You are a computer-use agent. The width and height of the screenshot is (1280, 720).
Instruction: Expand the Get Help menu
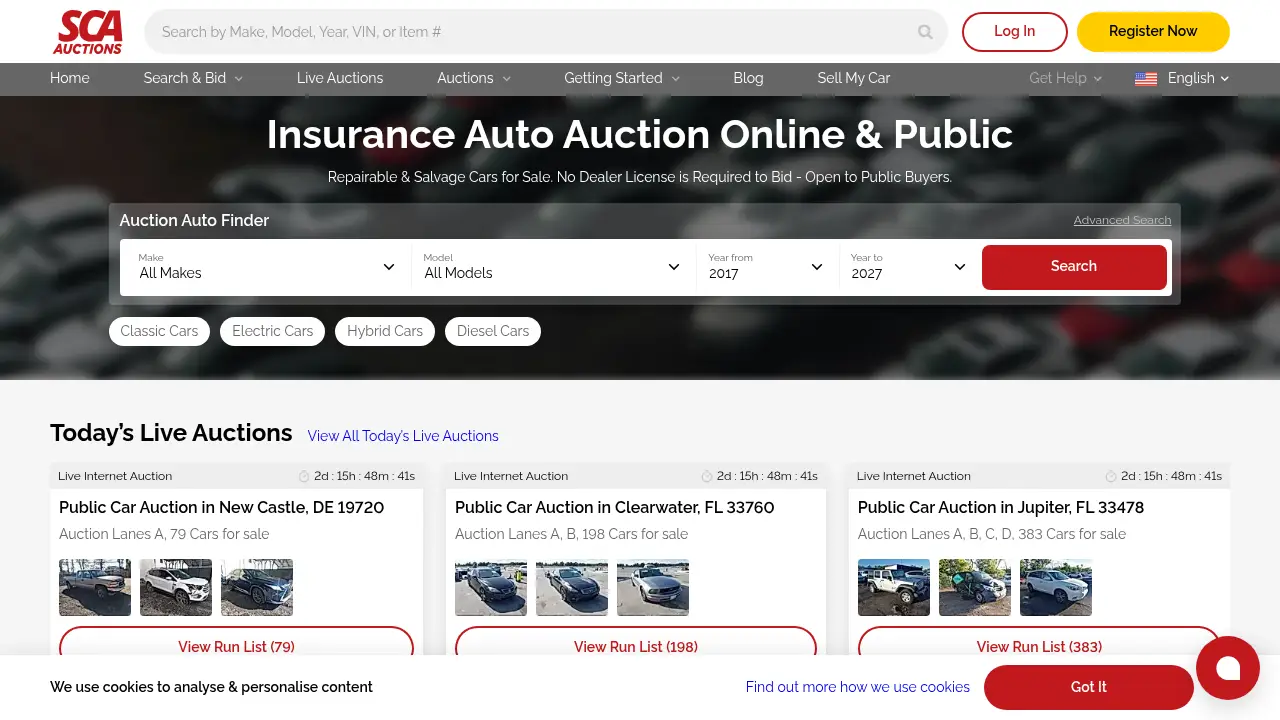coord(1065,78)
